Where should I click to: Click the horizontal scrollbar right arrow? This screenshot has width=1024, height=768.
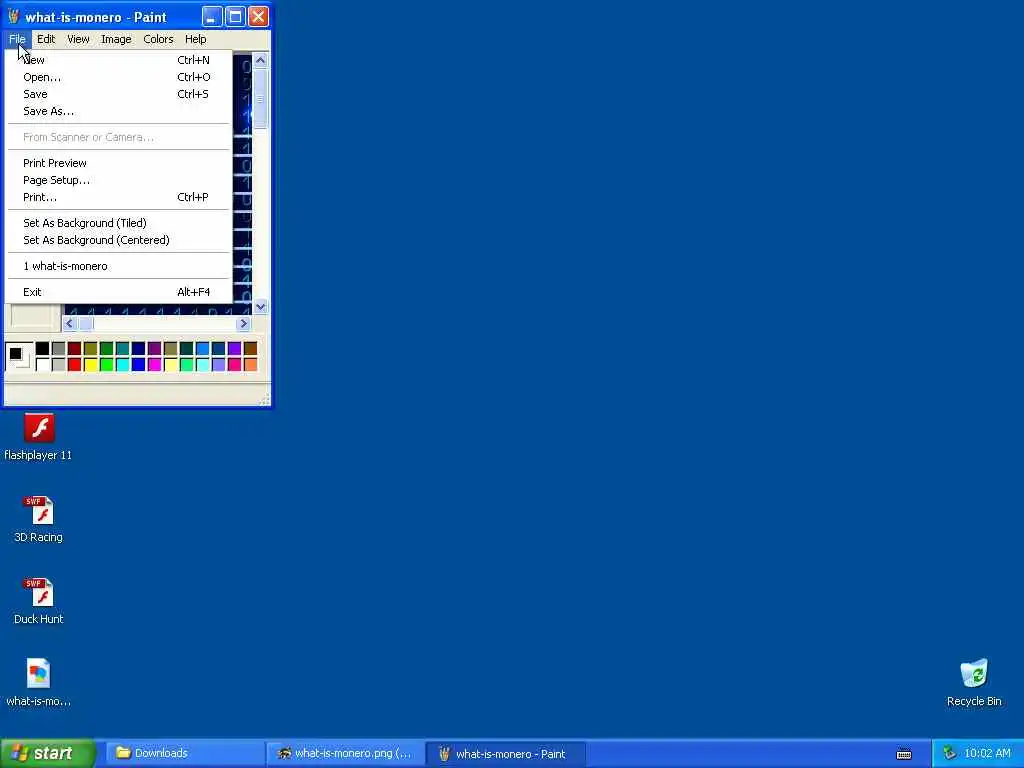tap(244, 323)
